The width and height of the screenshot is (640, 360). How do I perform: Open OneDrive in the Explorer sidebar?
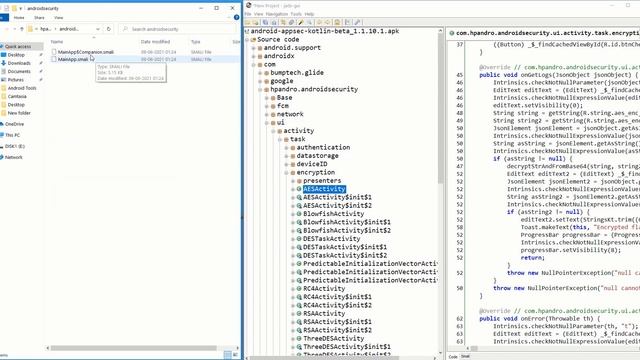[14, 124]
